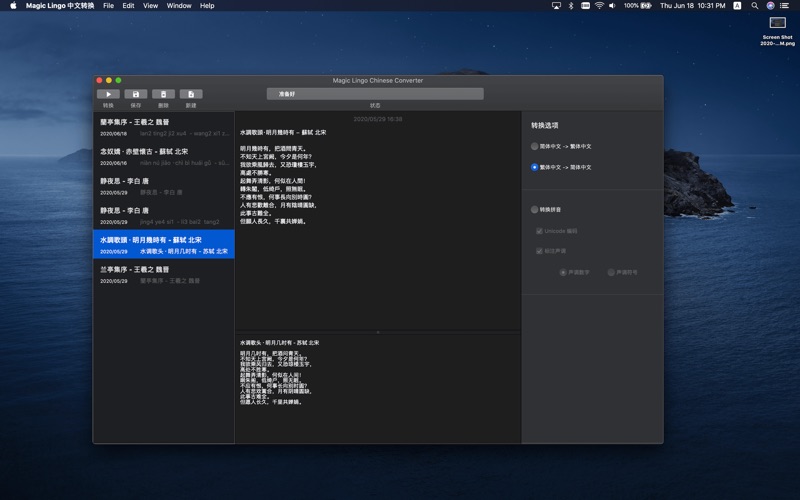Click the delete (删除) trash icon
800x500 pixels.
coord(163,94)
